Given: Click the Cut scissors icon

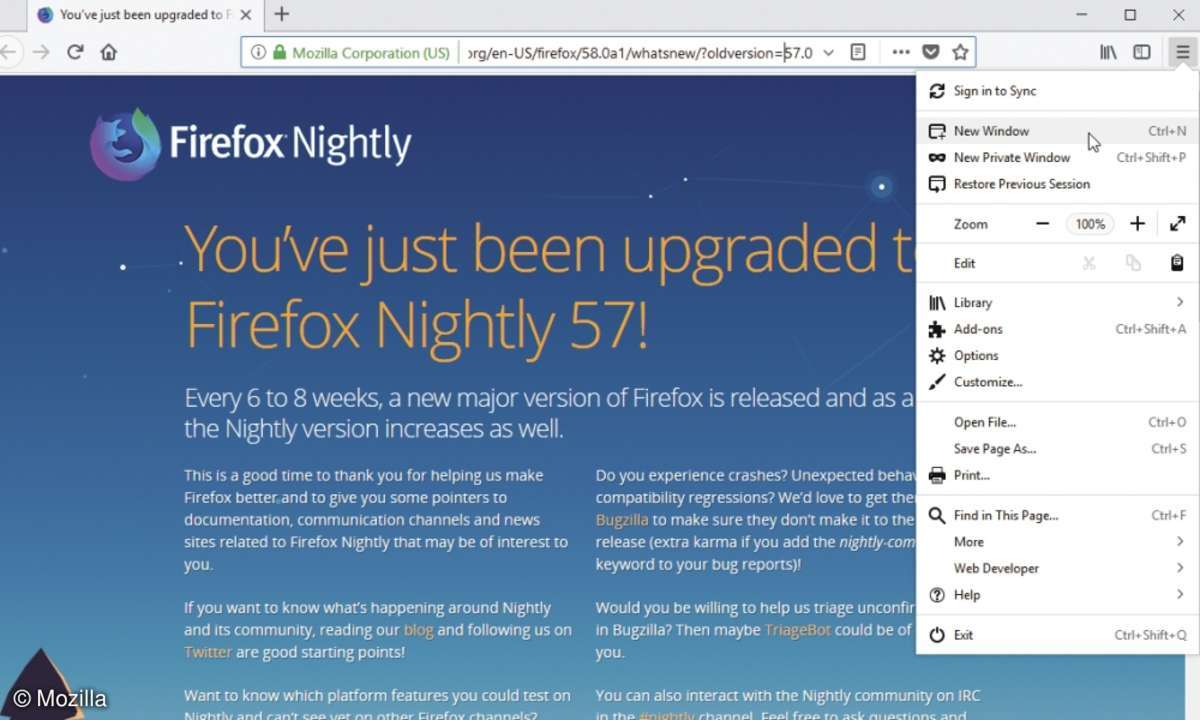Looking at the screenshot, I should [1089, 263].
